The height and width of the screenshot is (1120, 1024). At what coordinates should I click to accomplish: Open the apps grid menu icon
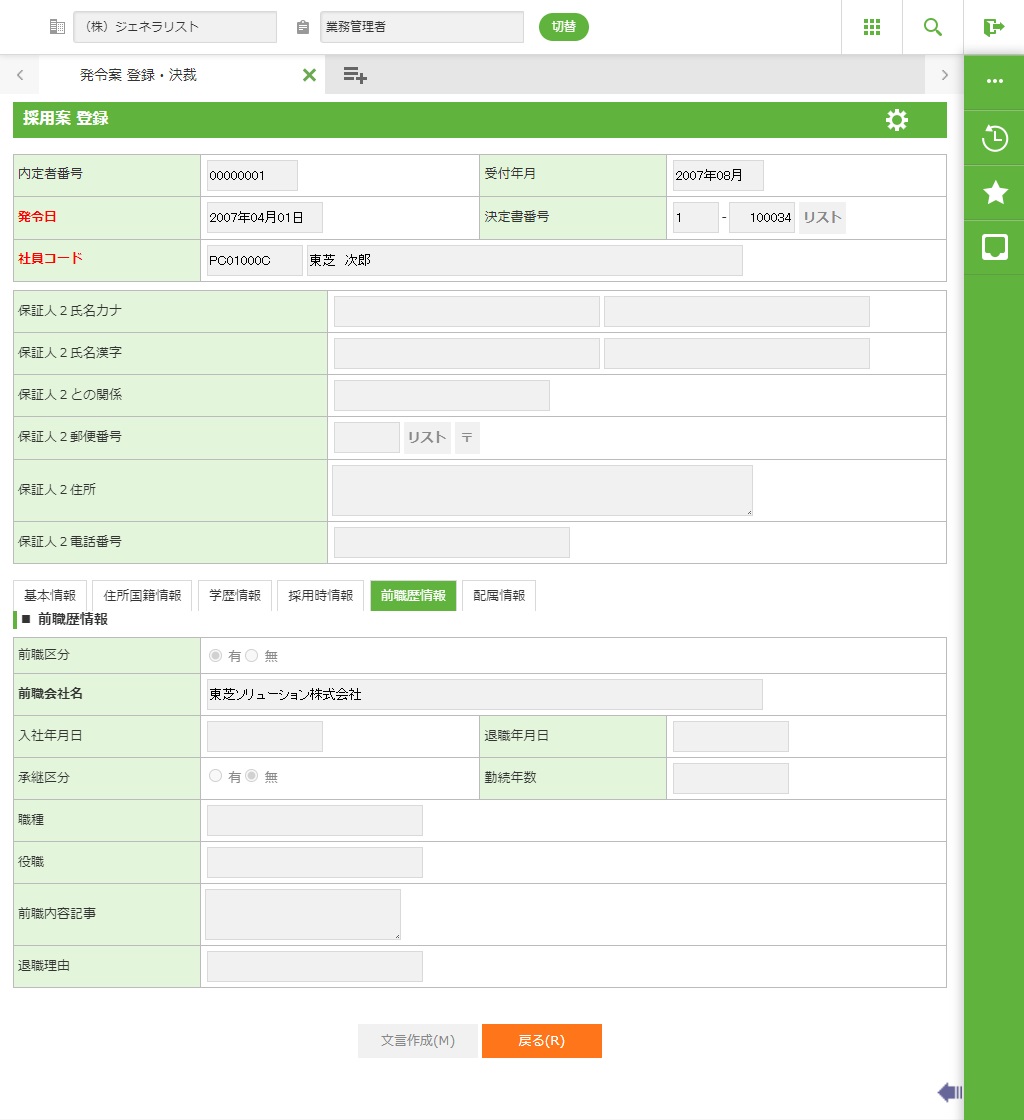872,27
